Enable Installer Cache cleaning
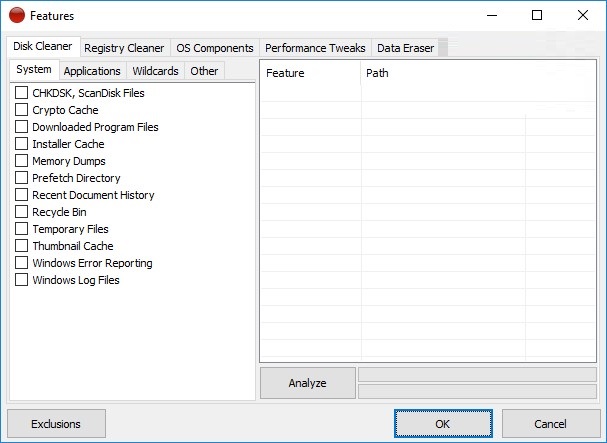 coord(22,144)
